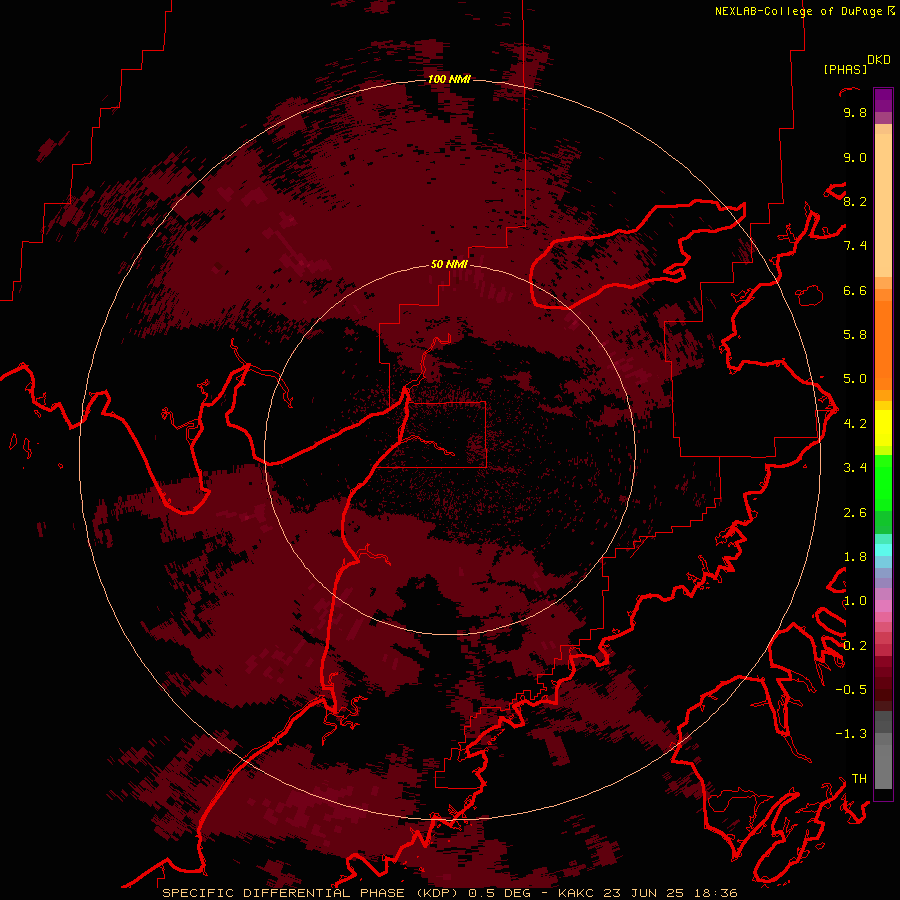Pick the cyan segment of the color bar
Viewport: 900px width, 900px height.
coord(883,550)
